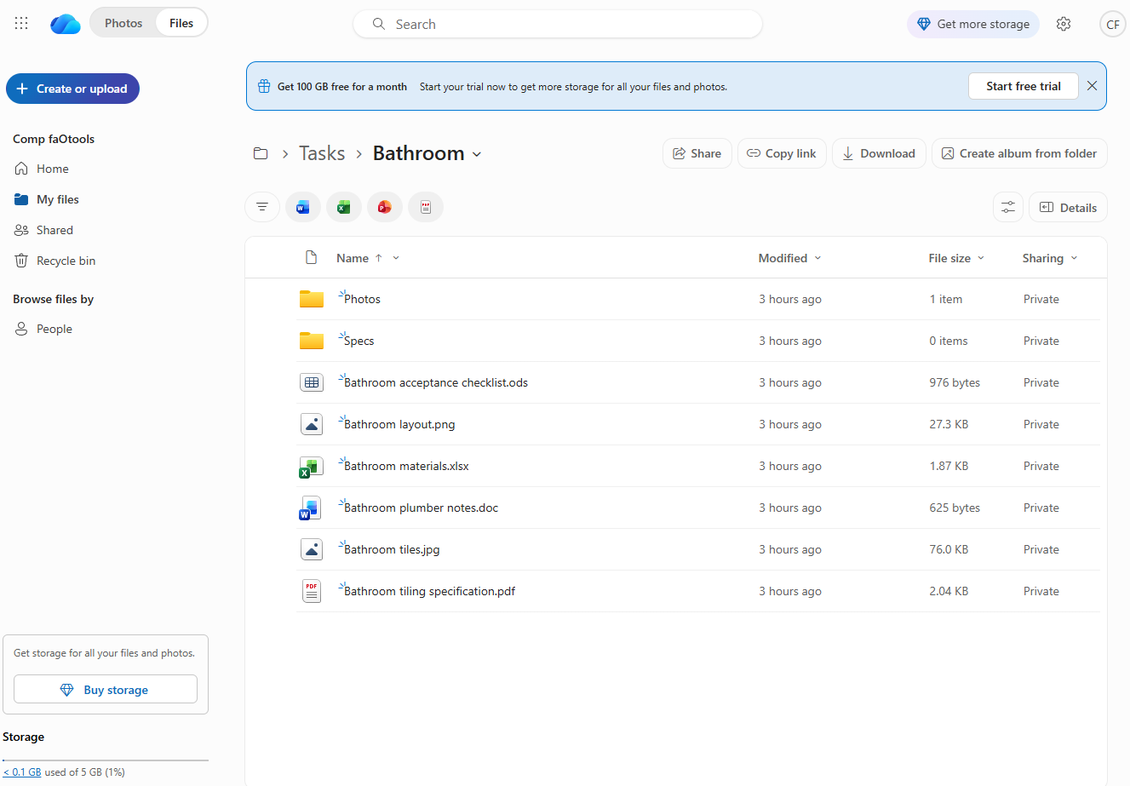Open the Photos folder name
This screenshot has width=1130, height=786.
(x=362, y=299)
